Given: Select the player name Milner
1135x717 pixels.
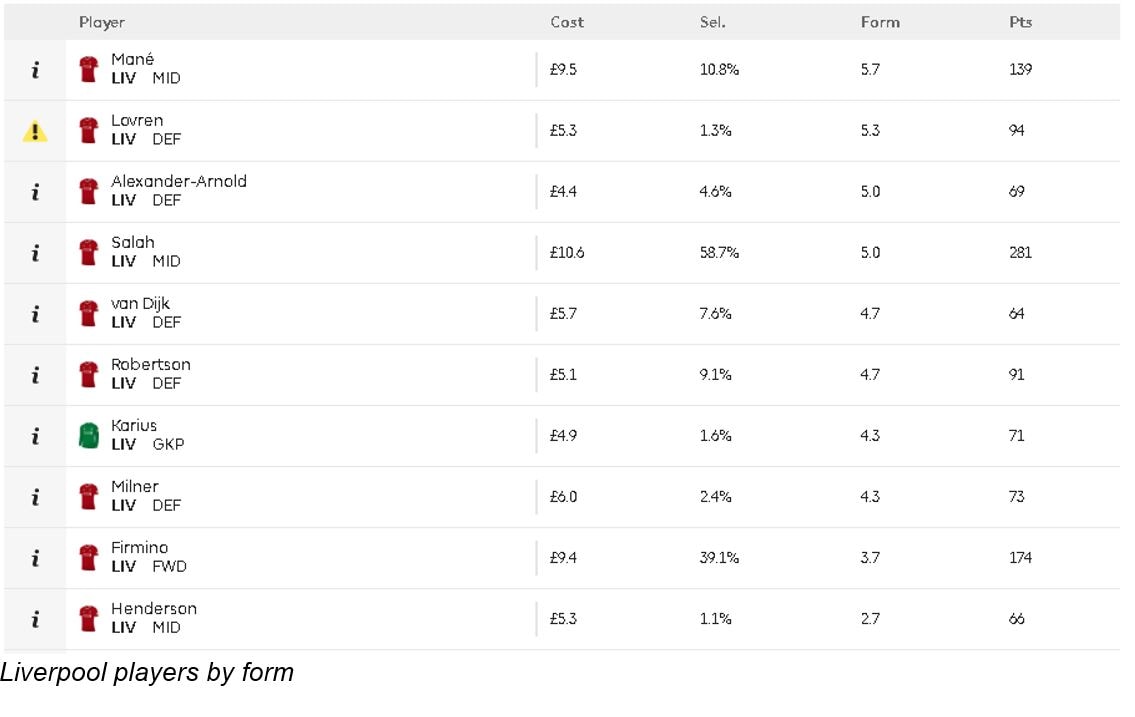Looking at the screenshot, I should pyautogui.click(x=135, y=486).
